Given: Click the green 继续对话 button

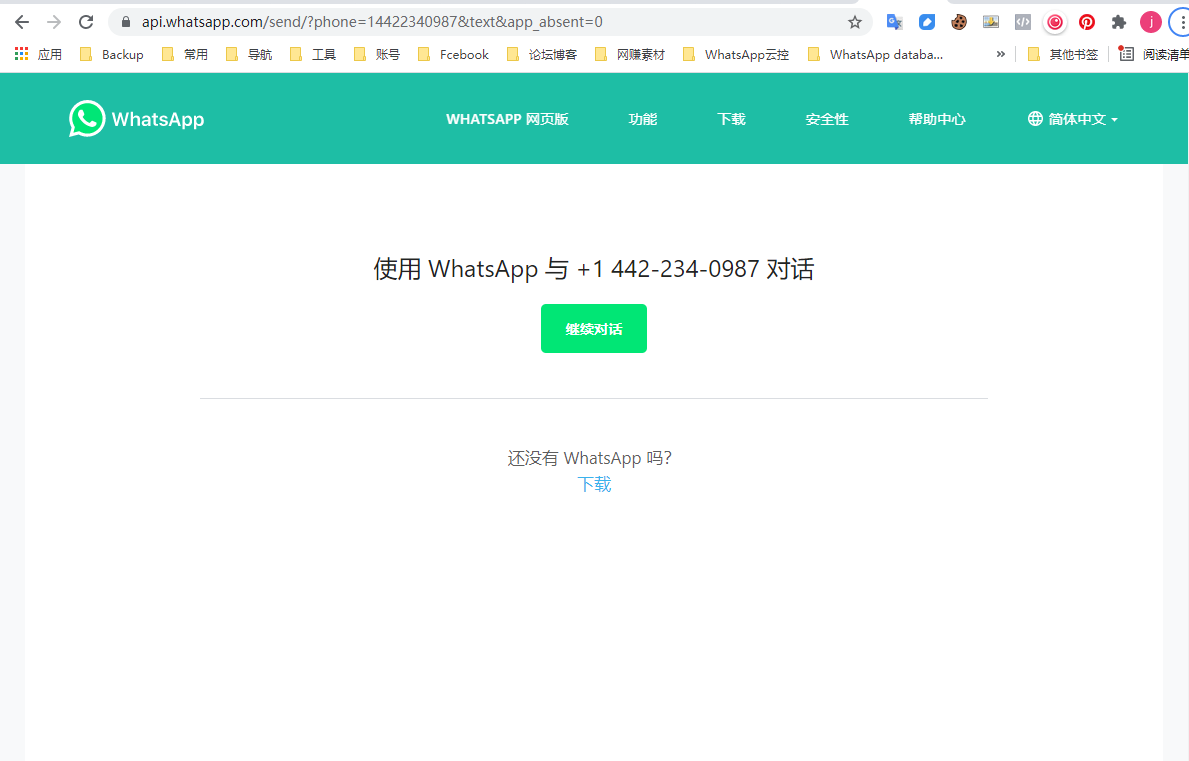Looking at the screenshot, I should point(594,328).
